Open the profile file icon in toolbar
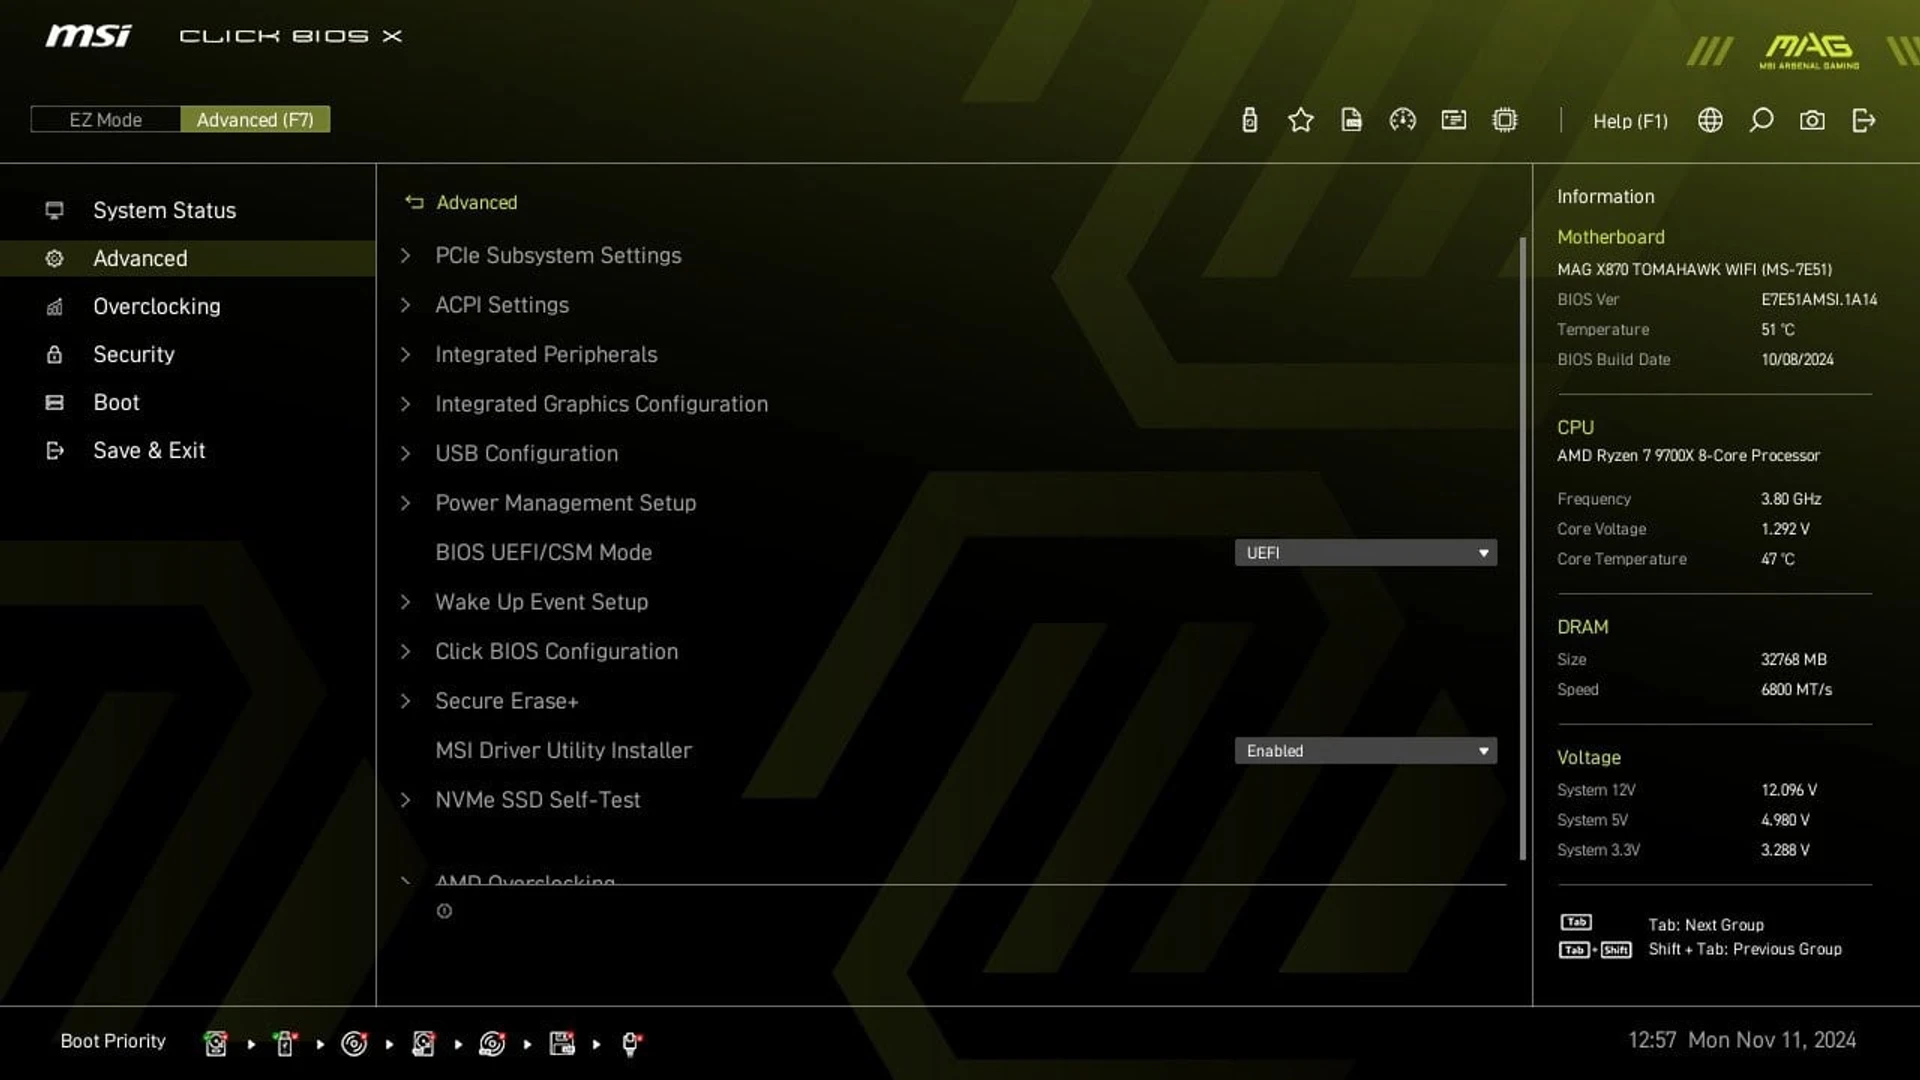The image size is (1920, 1080). tap(1351, 120)
